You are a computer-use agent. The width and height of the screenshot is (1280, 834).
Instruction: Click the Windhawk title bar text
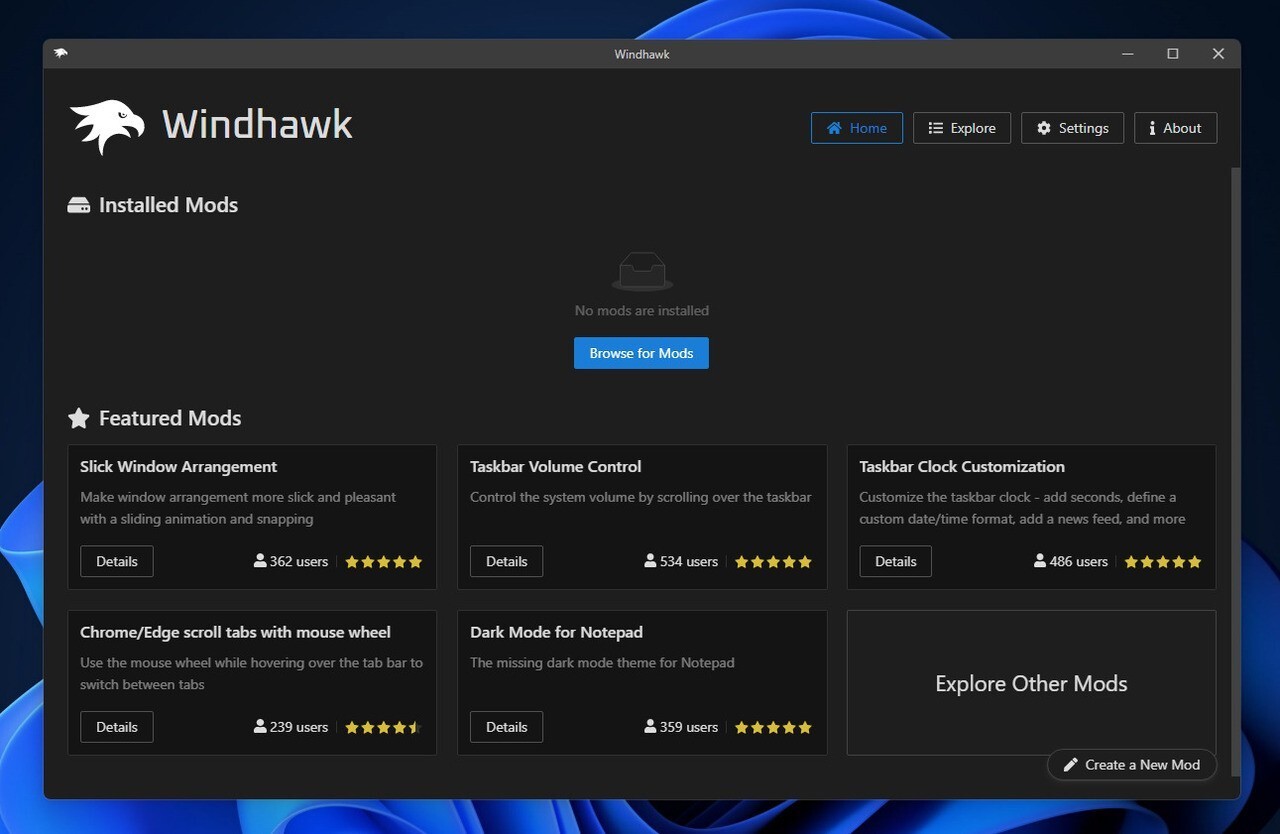point(642,54)
